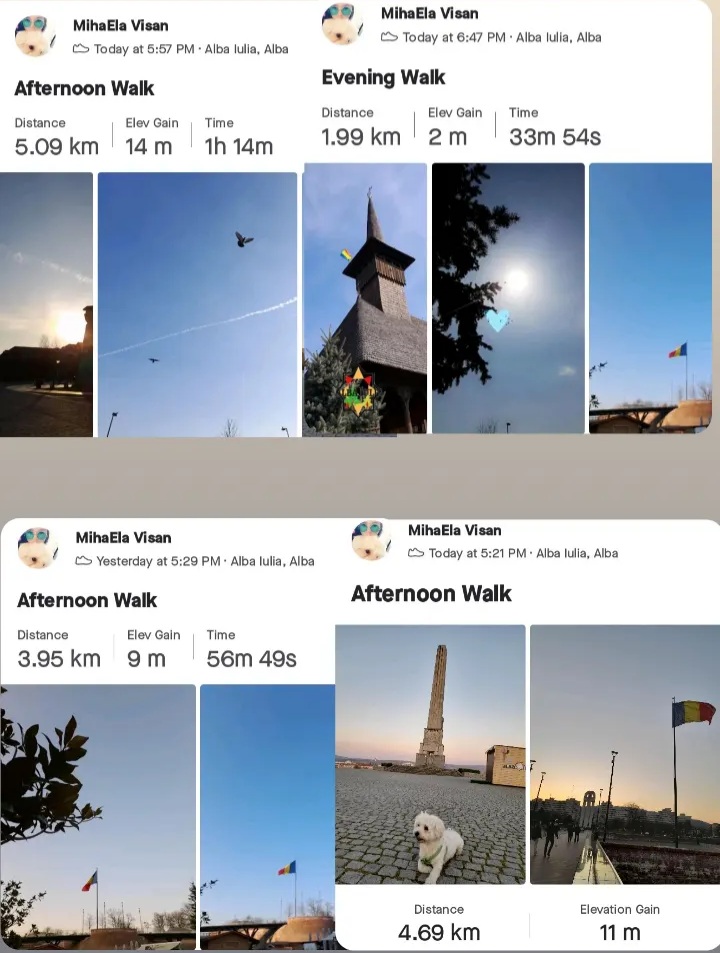View the white dog at obelisk photo
Screen dimensions: 720x953
(x=430, y=754)
